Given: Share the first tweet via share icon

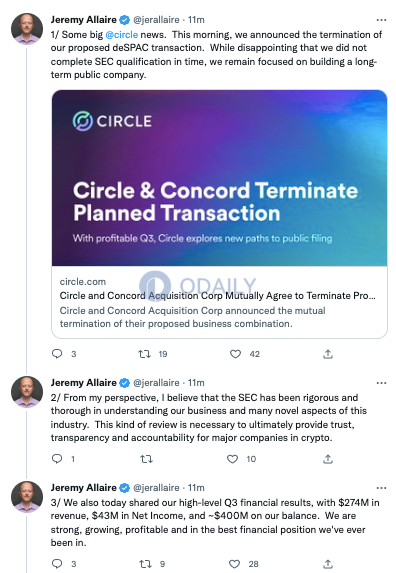Looking at the screenshot, I should [328, 354].
